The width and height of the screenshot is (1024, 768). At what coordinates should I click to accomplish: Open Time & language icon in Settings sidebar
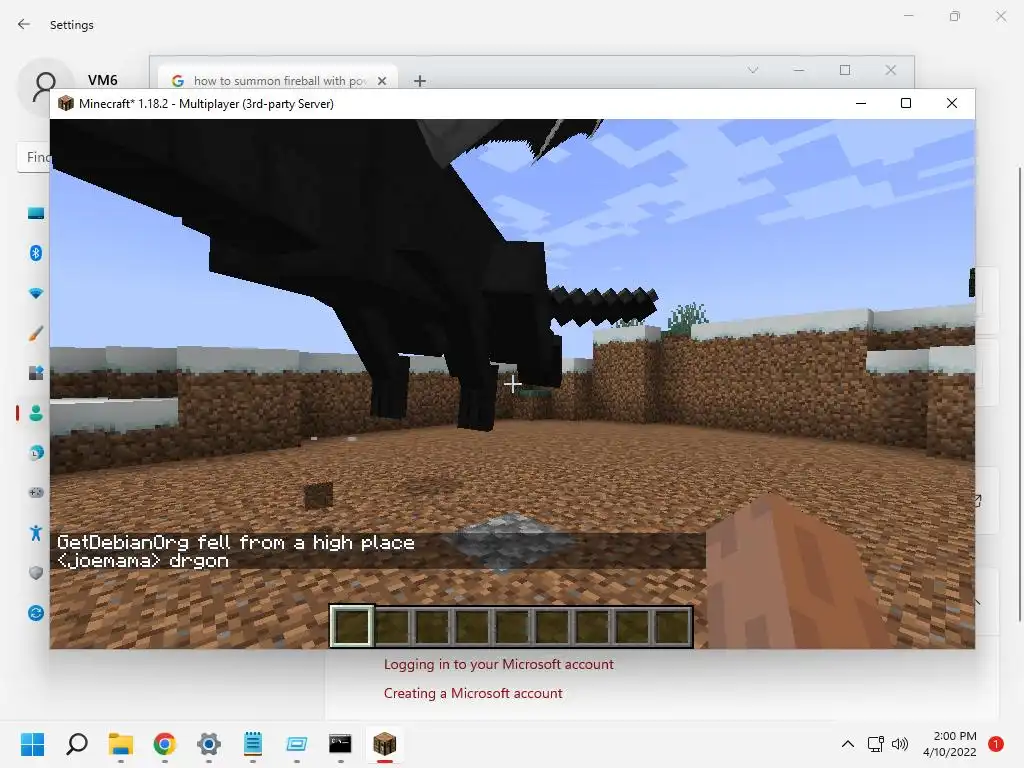[x=36, y=453]
